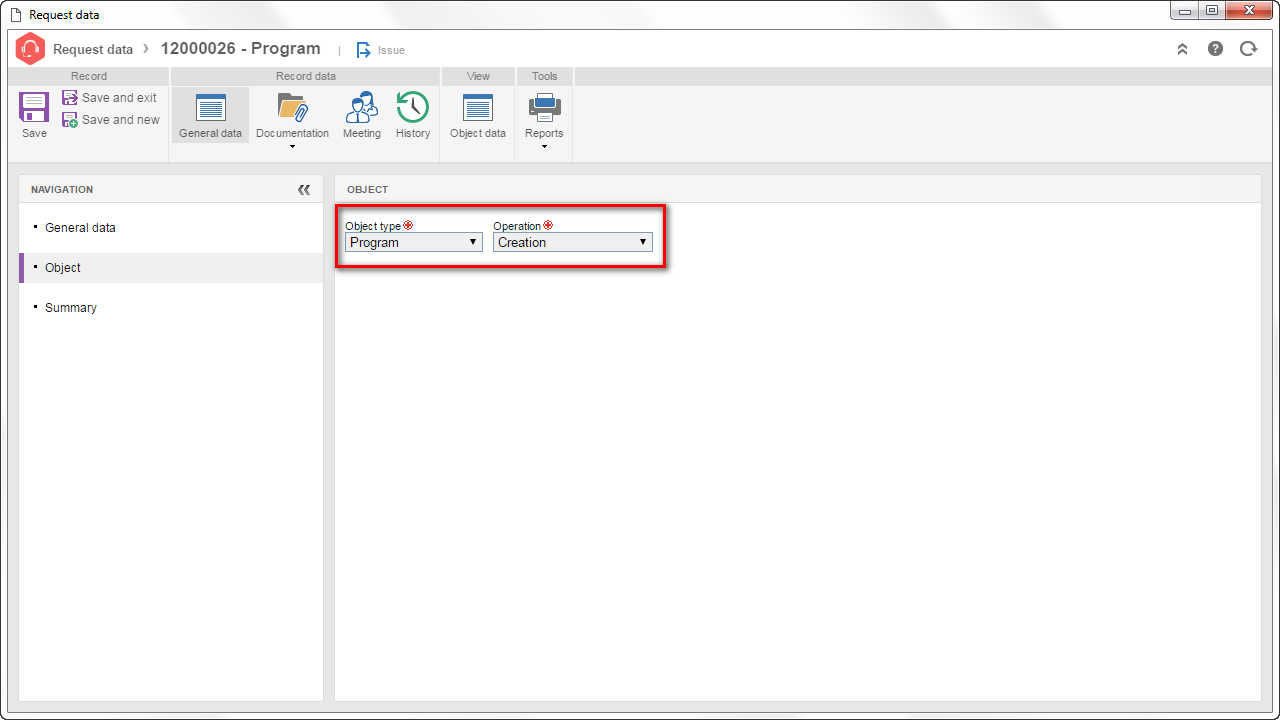Viewport: 1280px width, 720px height.
Task: Click the OBJECT section header
Action: 367,189
